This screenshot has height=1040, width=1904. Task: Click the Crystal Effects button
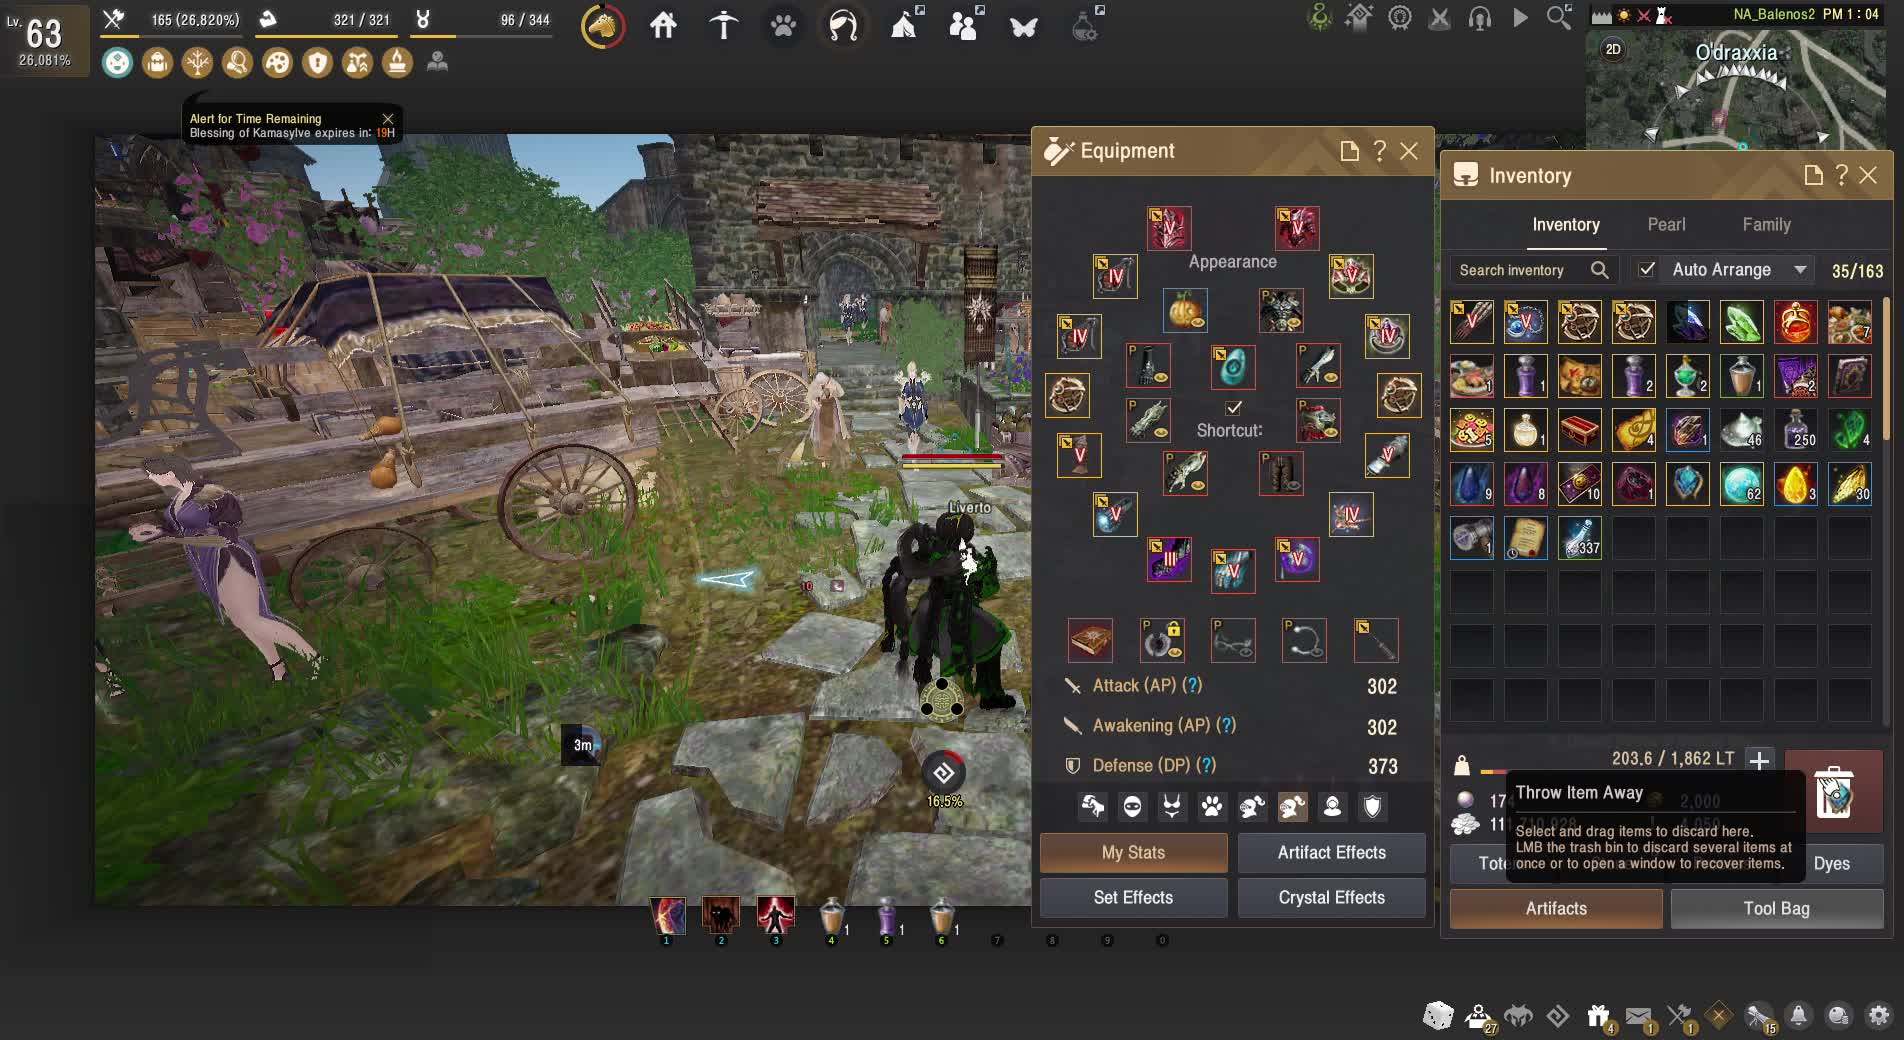(x=1331, y=897)
